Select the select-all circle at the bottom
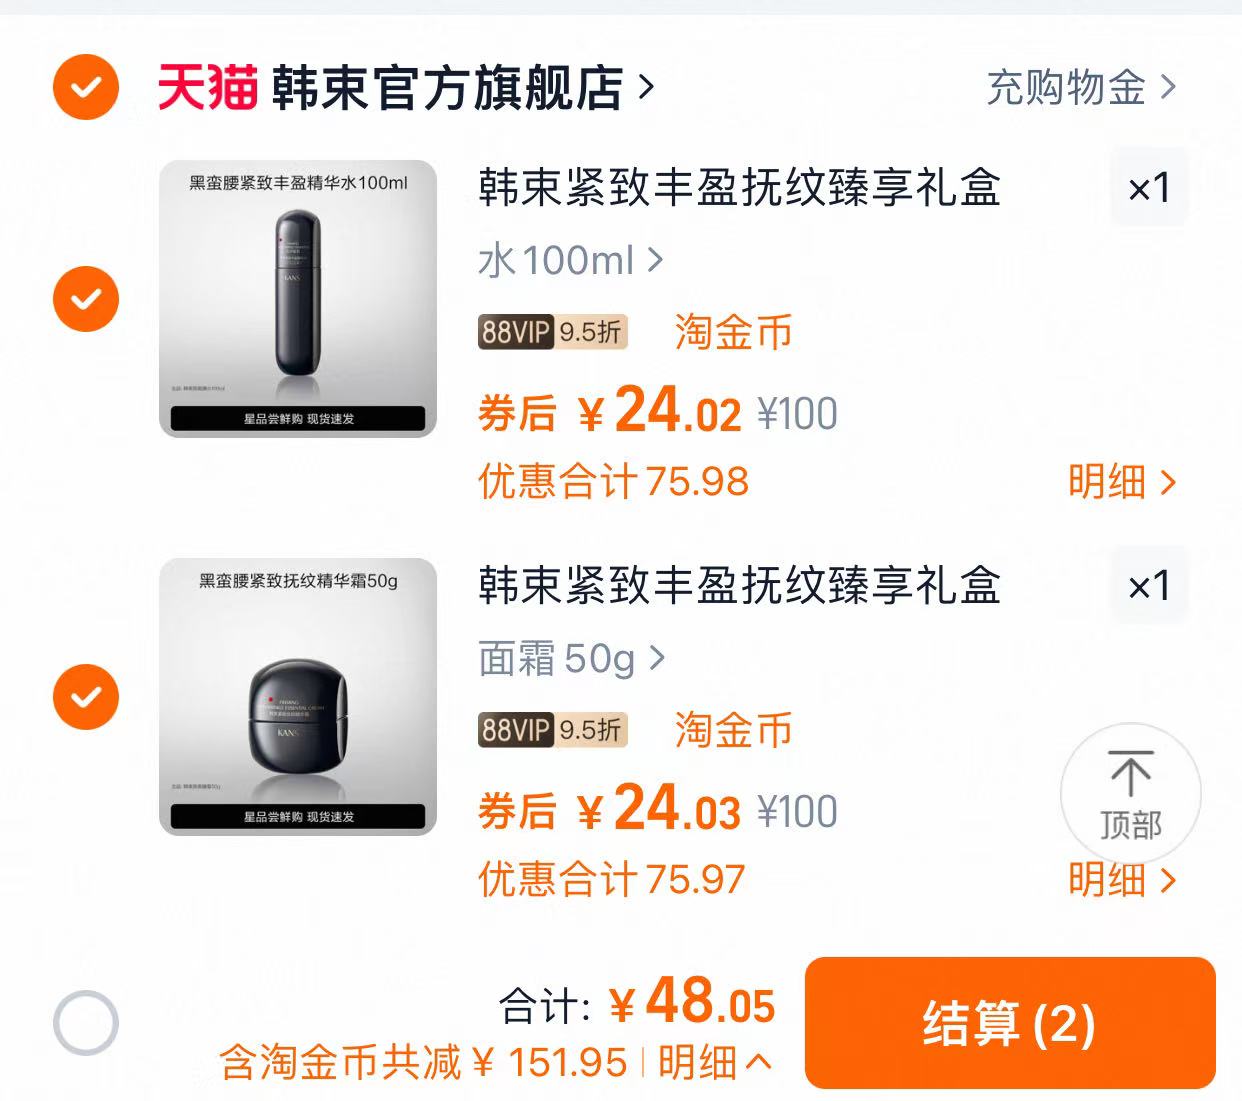This screenshot has height=1101, width=1242. click(86, 1022)
